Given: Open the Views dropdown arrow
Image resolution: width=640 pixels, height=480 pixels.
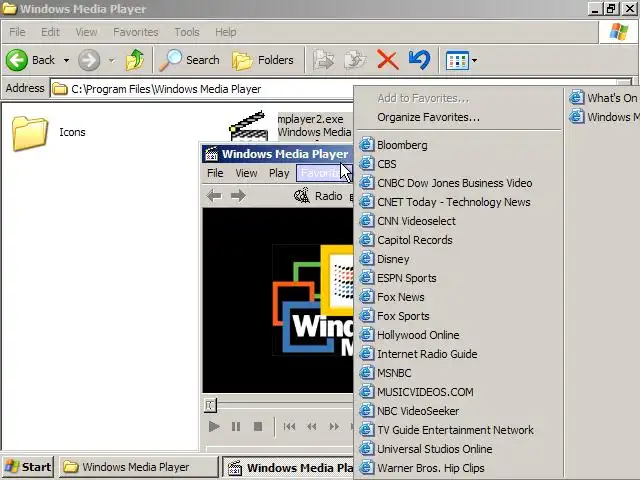Looking at the screenshot, I should 474,60.
